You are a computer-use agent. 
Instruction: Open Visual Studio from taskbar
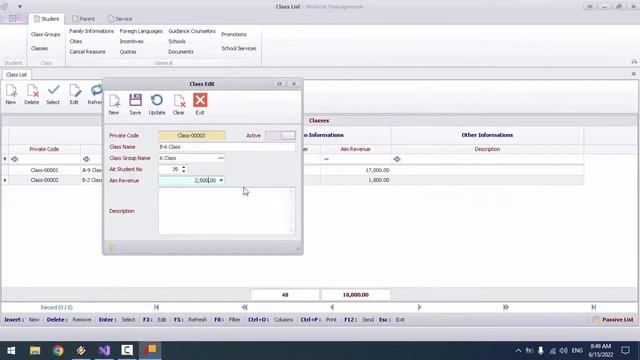[x=104, y=350]
